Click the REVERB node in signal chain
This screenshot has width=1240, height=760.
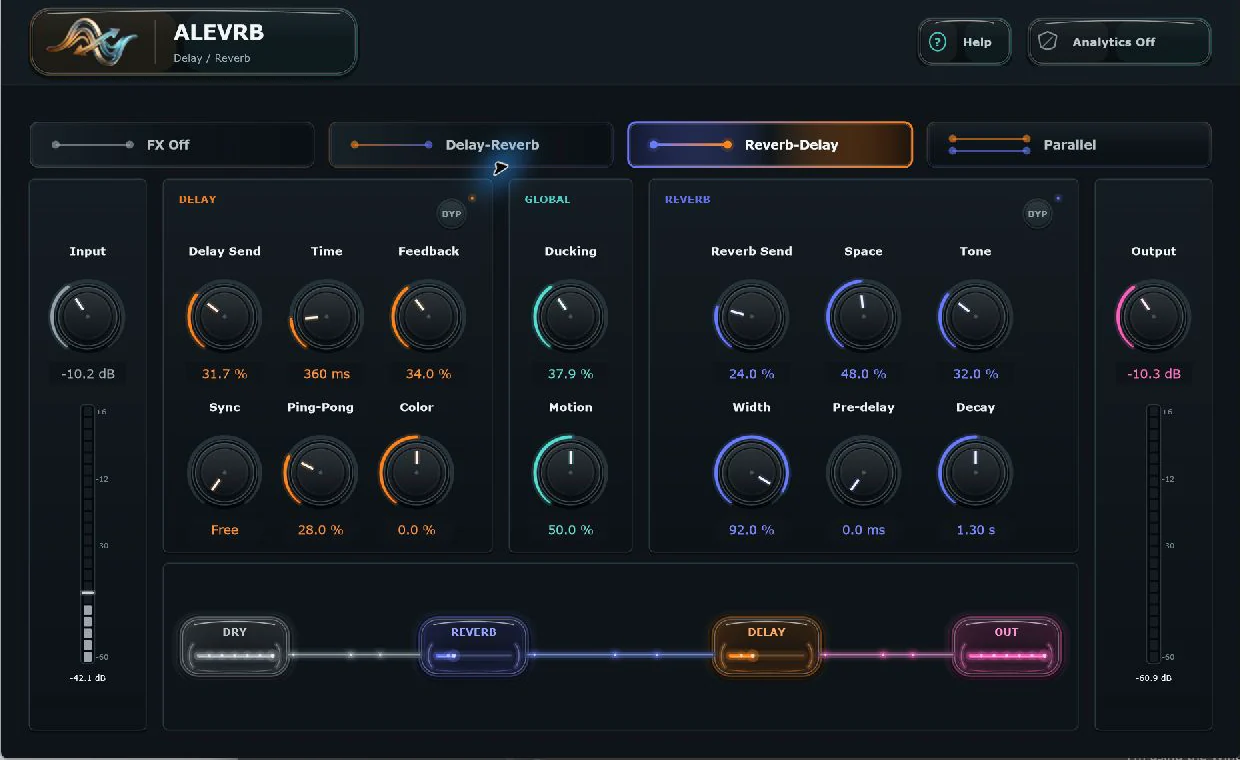click(473, 646)
